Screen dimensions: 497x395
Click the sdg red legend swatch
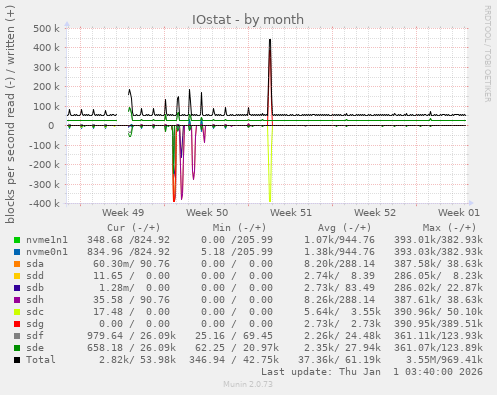(x=17, y=324)
